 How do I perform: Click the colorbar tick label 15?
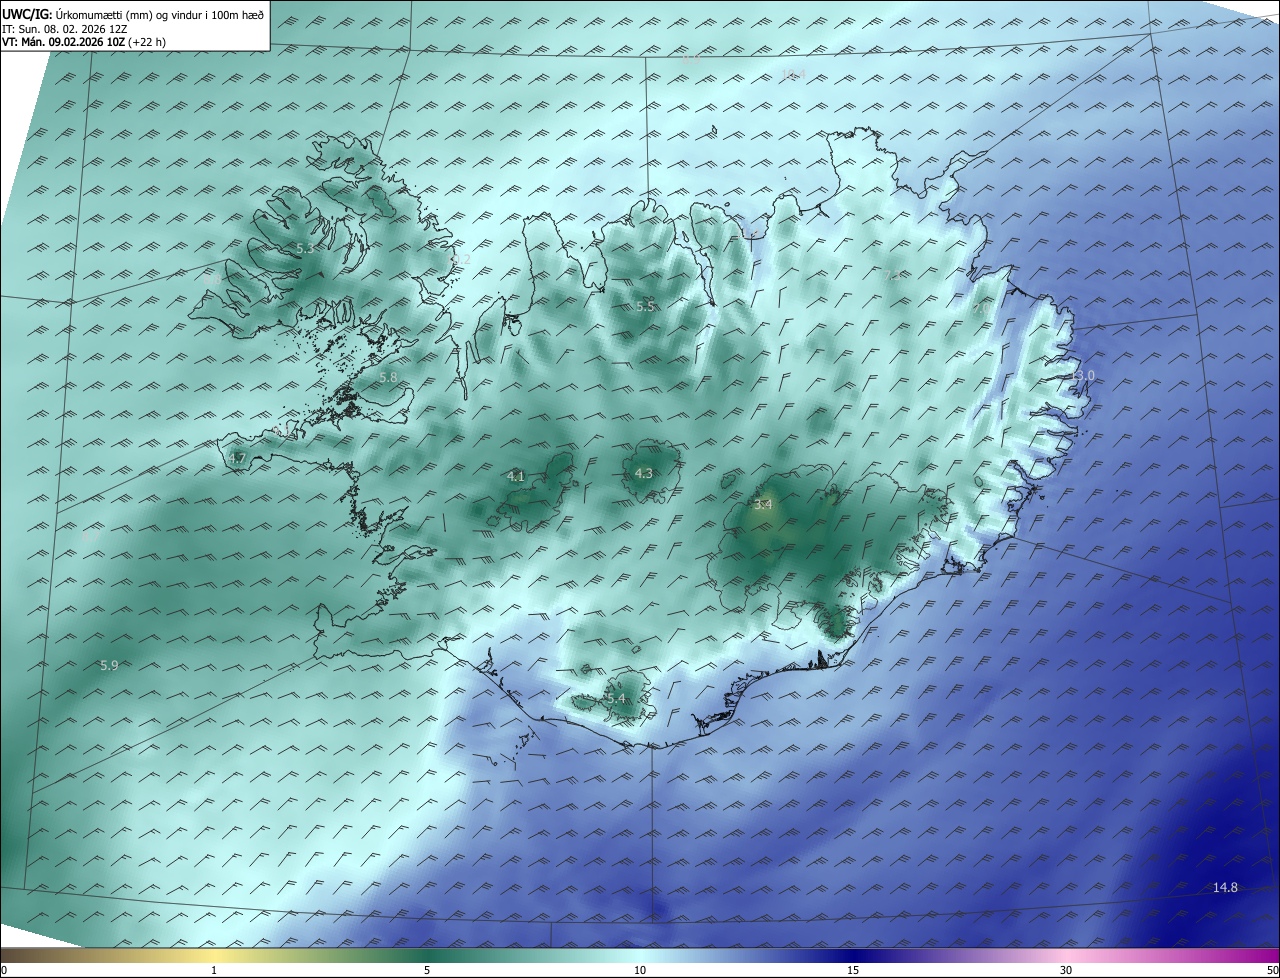pyautogui.click(x=853, y=970)
